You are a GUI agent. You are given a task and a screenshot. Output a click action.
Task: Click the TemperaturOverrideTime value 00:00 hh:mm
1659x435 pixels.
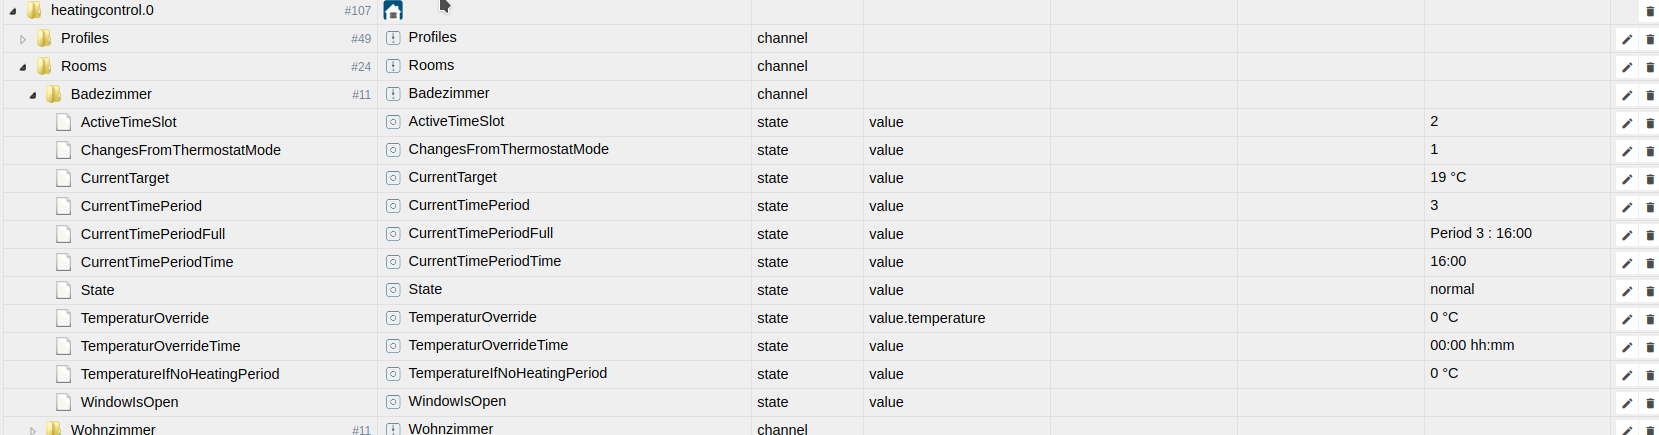(x=1472, y=346)
